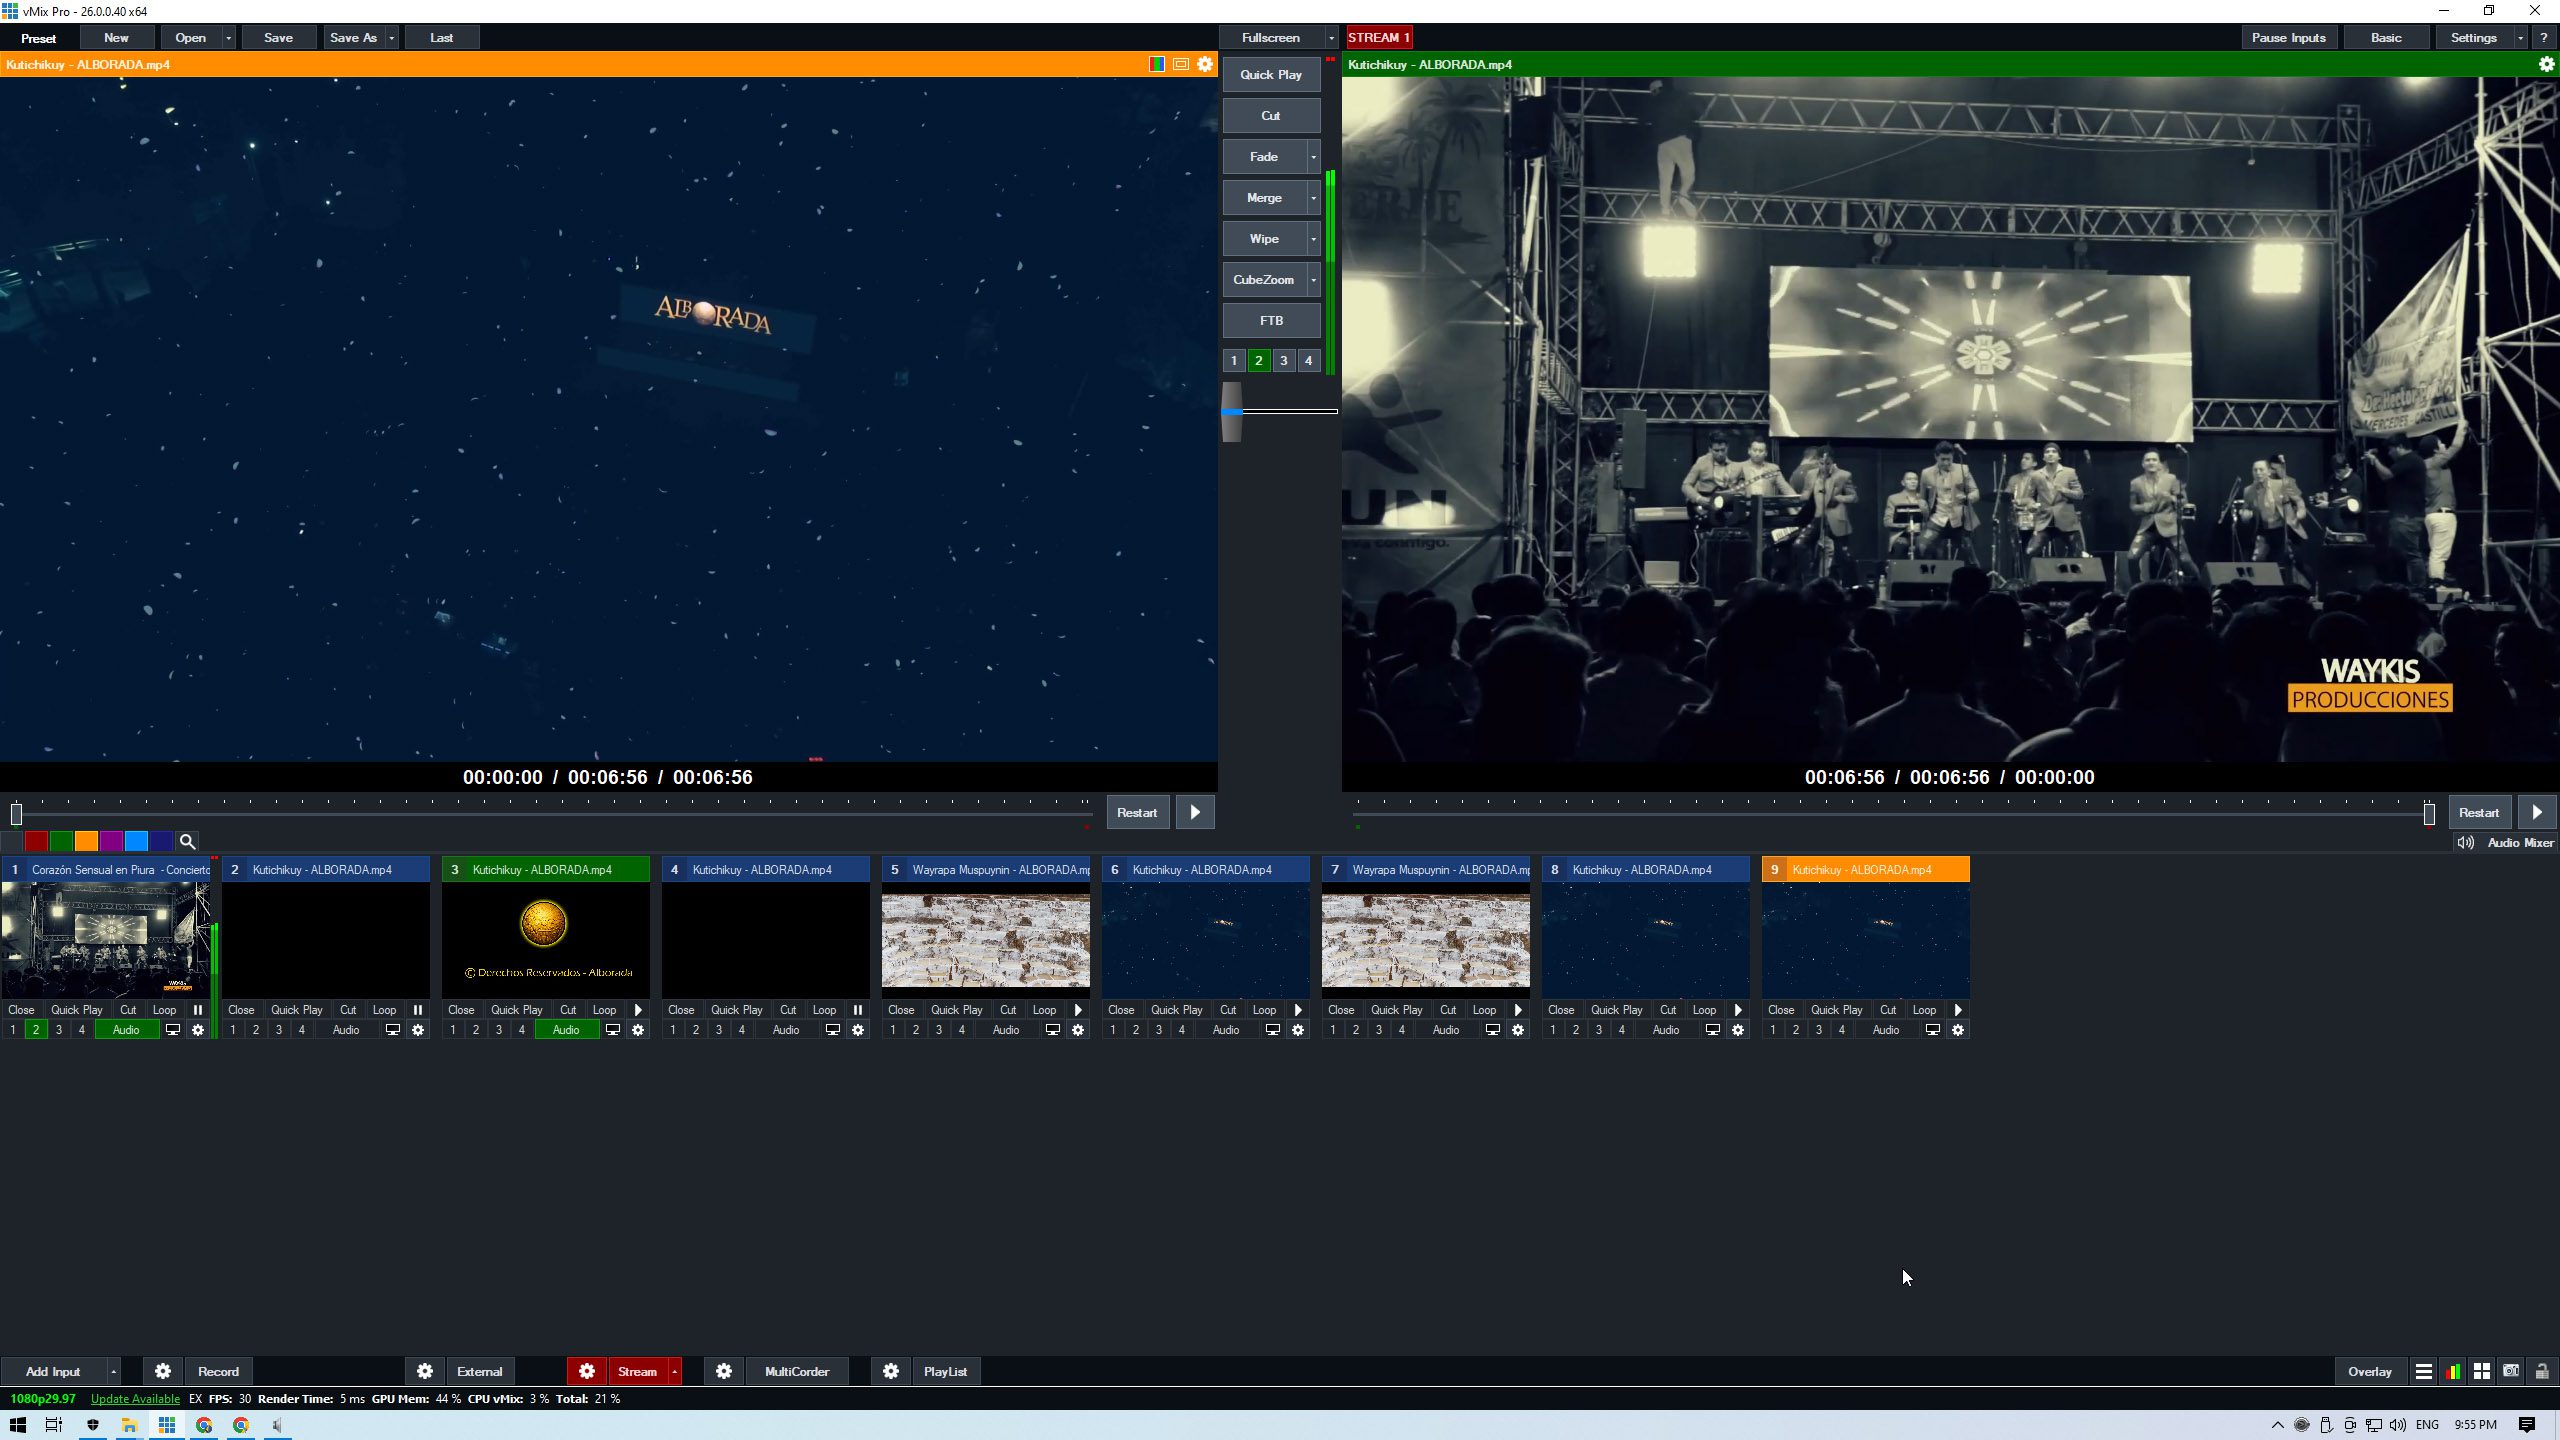Pause input 1 using its pause control
The width and height of the screenshot is (2560, 1440).
197,1010
